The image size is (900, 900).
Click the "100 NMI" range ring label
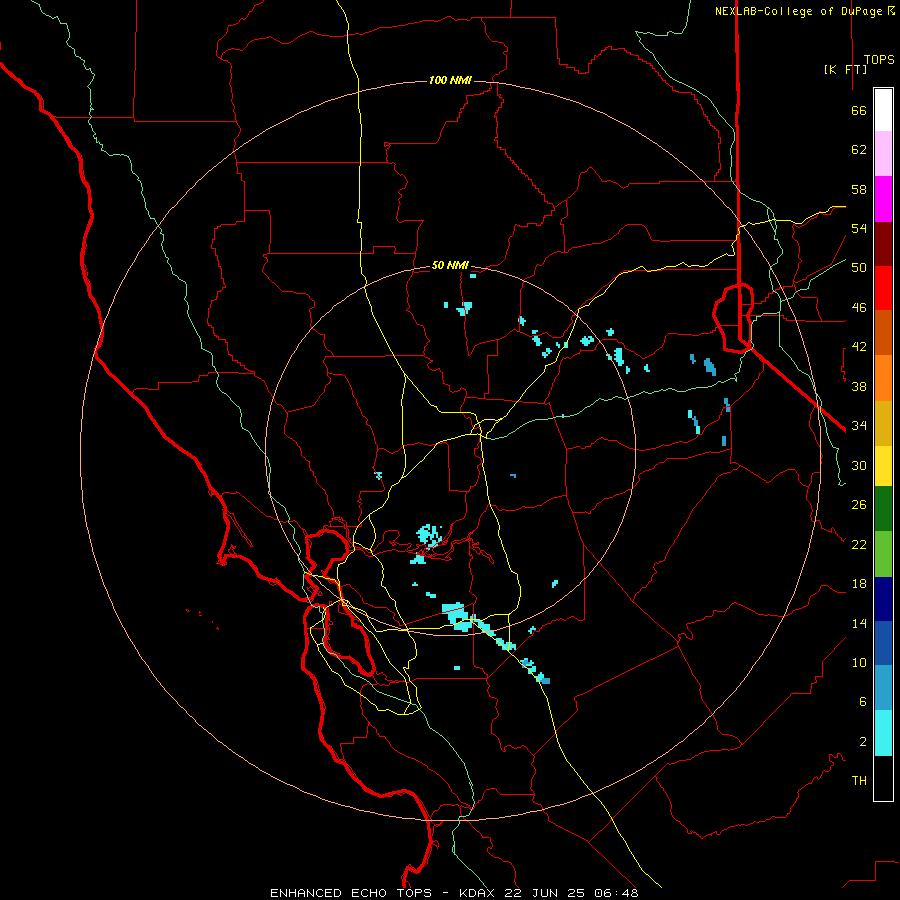(450, 80)
